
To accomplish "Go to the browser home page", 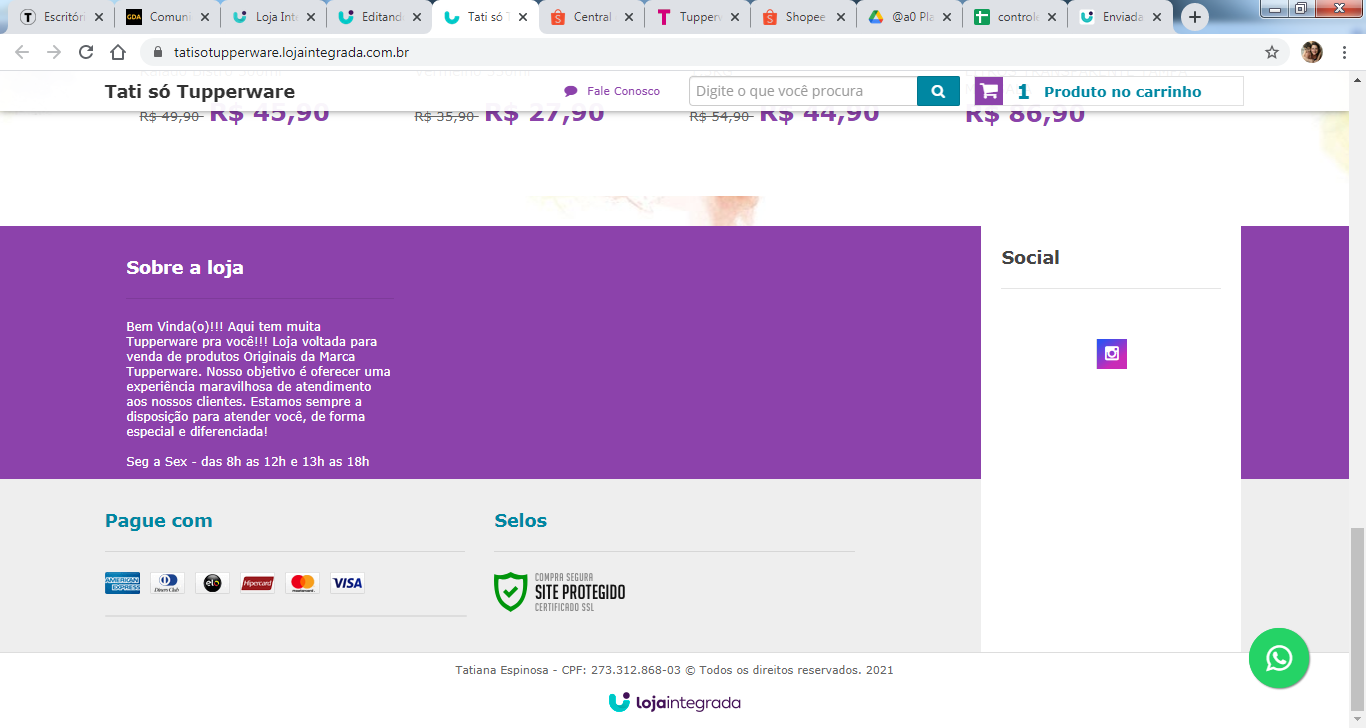I will (118, 52).
